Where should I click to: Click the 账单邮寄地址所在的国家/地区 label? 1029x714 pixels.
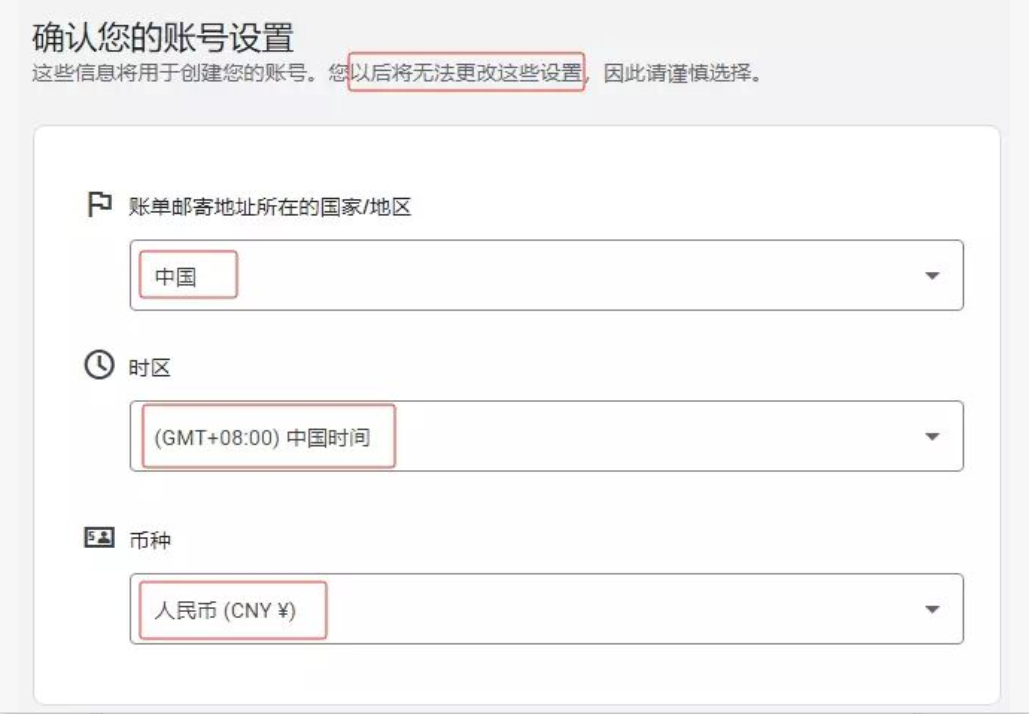pyautogui.click(x=270, y=207)
